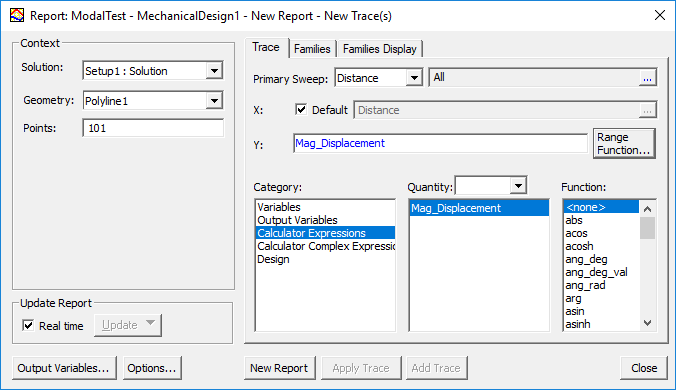Click the Primary Sweep All value field

[534, 78]
